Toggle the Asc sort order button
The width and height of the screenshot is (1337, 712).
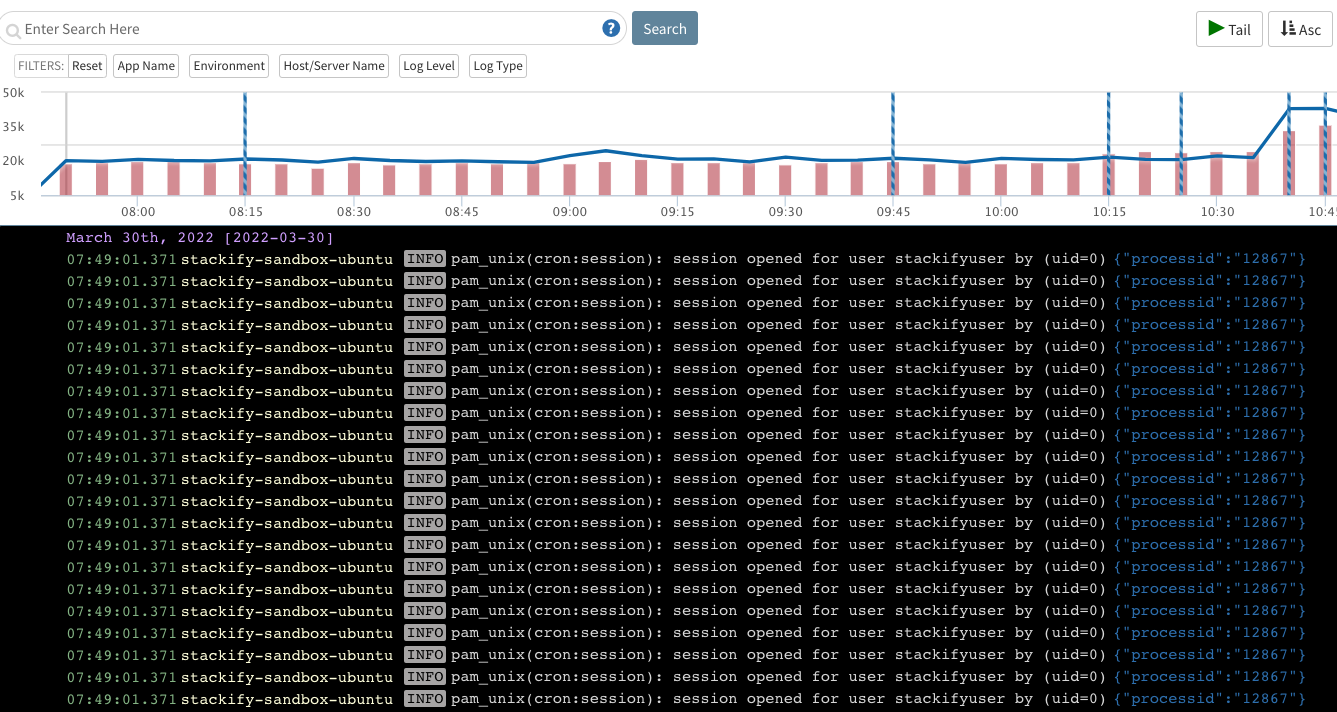(1300, 29)
